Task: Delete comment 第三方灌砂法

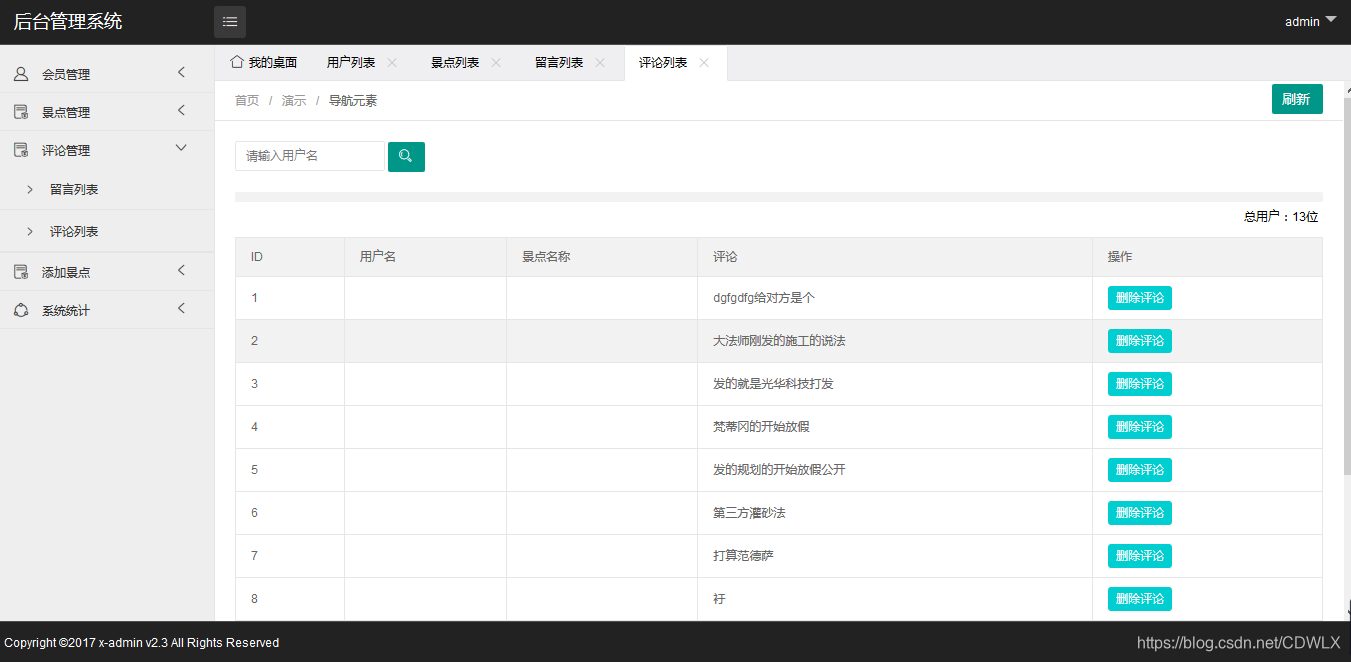Action: click(1140, 513)
